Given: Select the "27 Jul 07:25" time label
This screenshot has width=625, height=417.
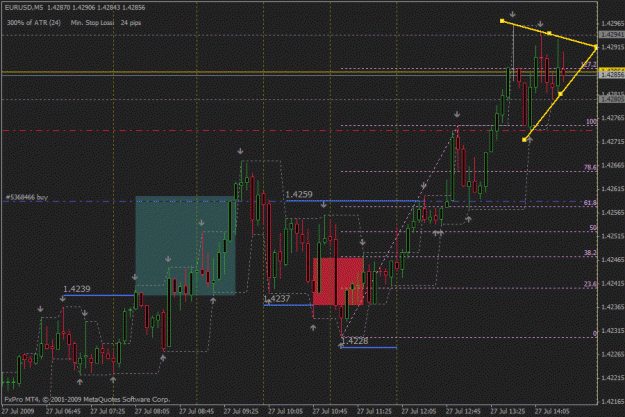Looking at the screenshot, I should [x=108, y=411].
